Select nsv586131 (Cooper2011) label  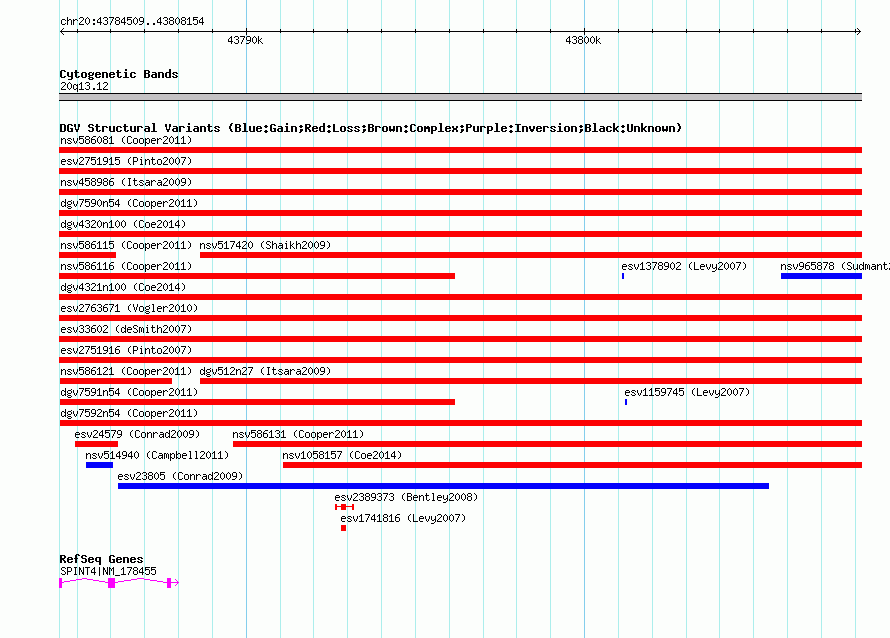(298, 434)
